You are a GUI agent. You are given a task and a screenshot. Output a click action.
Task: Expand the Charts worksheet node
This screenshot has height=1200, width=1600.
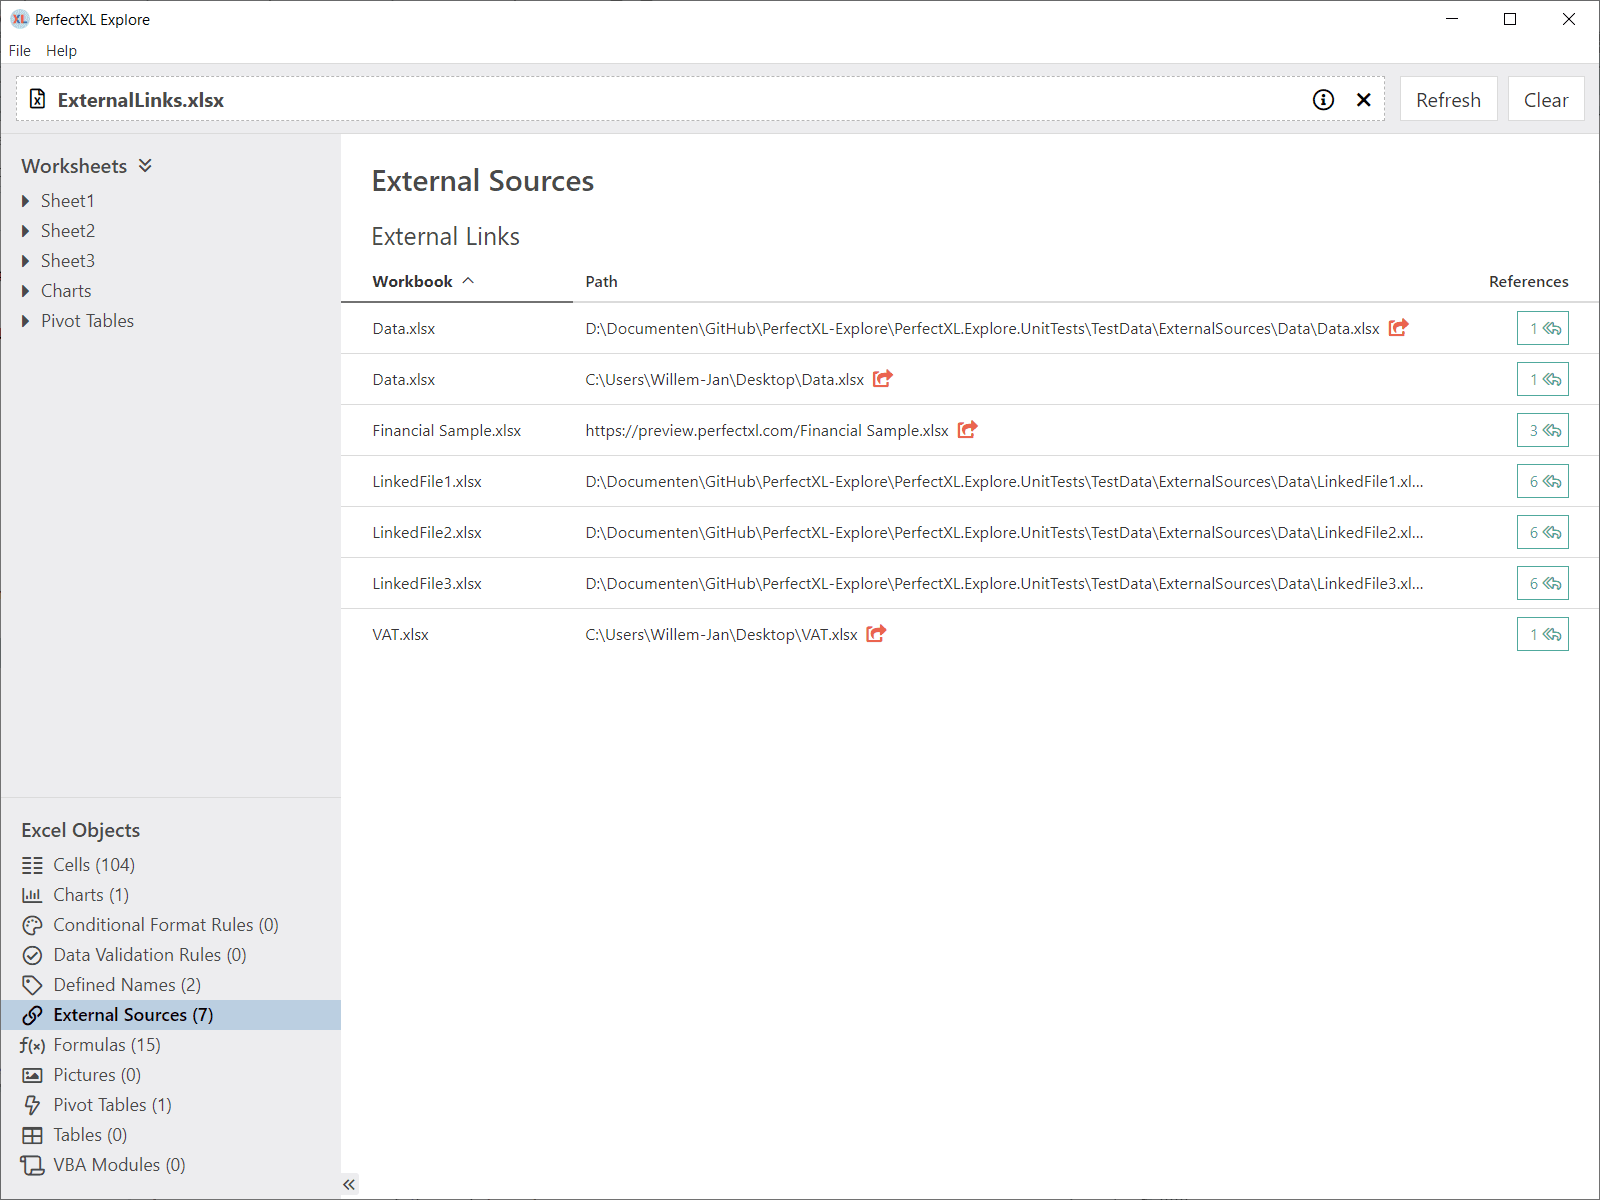click(x=26, y=291)
